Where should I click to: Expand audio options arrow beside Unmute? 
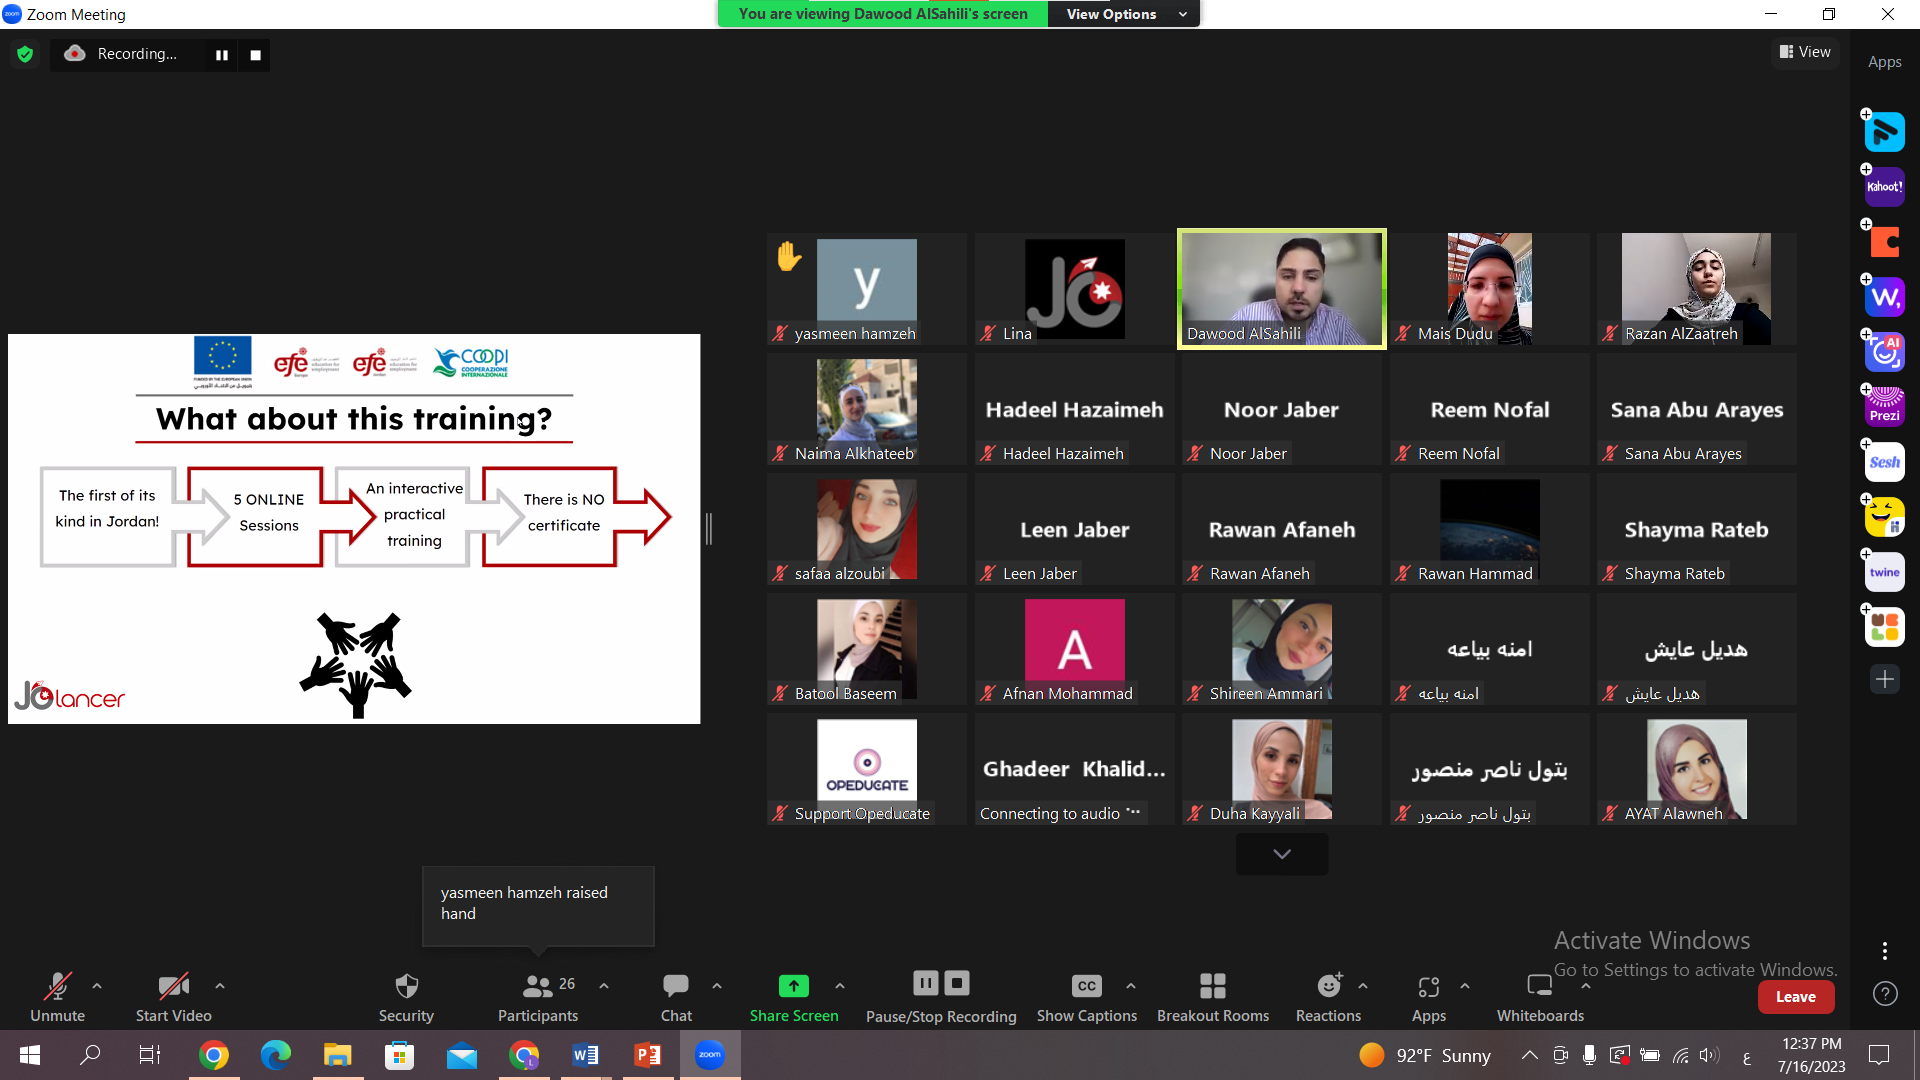click(x=97, y=986)
